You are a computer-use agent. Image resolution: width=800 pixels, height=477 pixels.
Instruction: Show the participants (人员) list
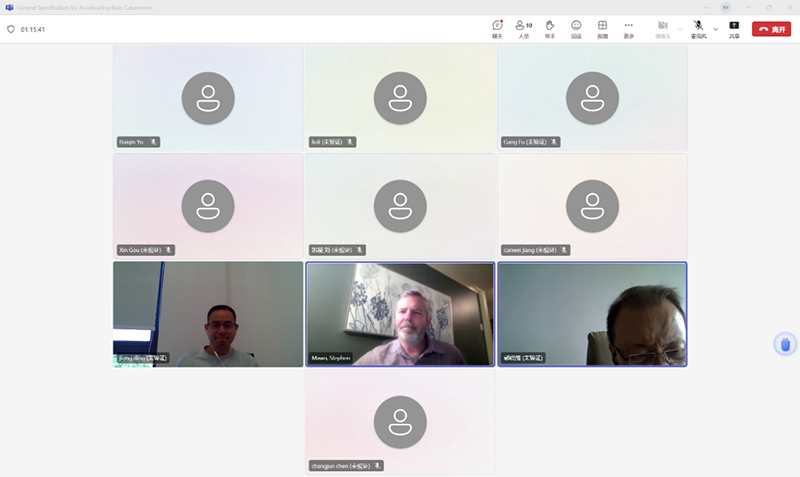523,29
